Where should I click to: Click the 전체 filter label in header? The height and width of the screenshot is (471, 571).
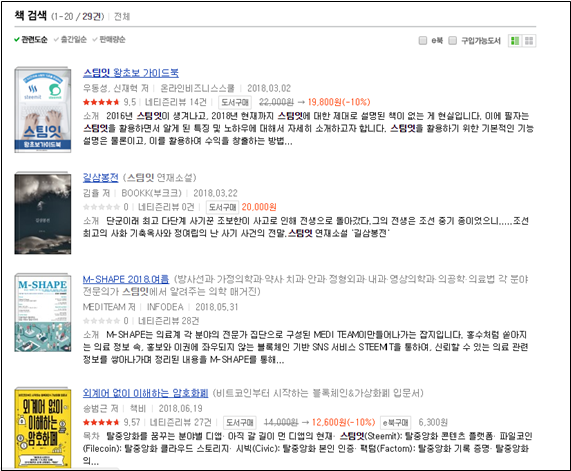click(x=122, y=16)
